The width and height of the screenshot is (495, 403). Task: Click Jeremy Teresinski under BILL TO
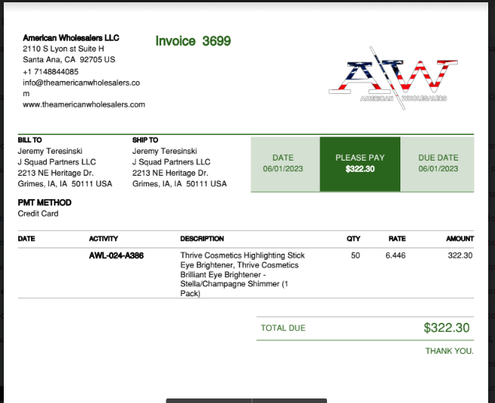point(50,151)
